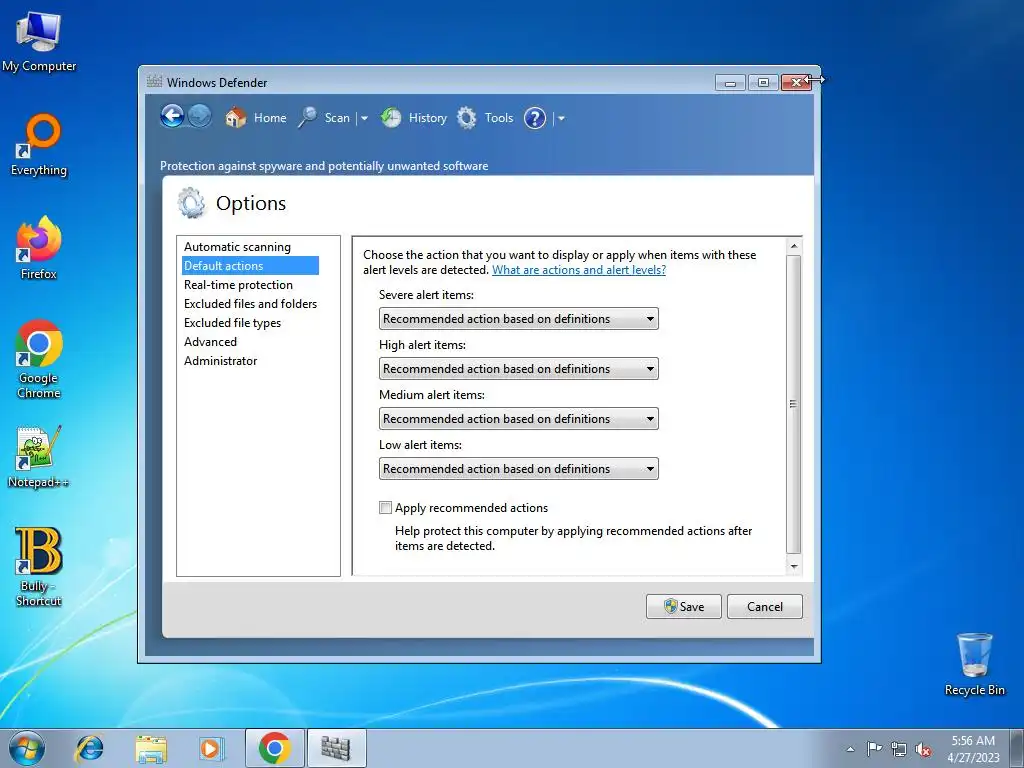Image resolution: width=1024 pixels, height=768 pixels.
Task: Open the History toolbar label
Action: [428, 118]
